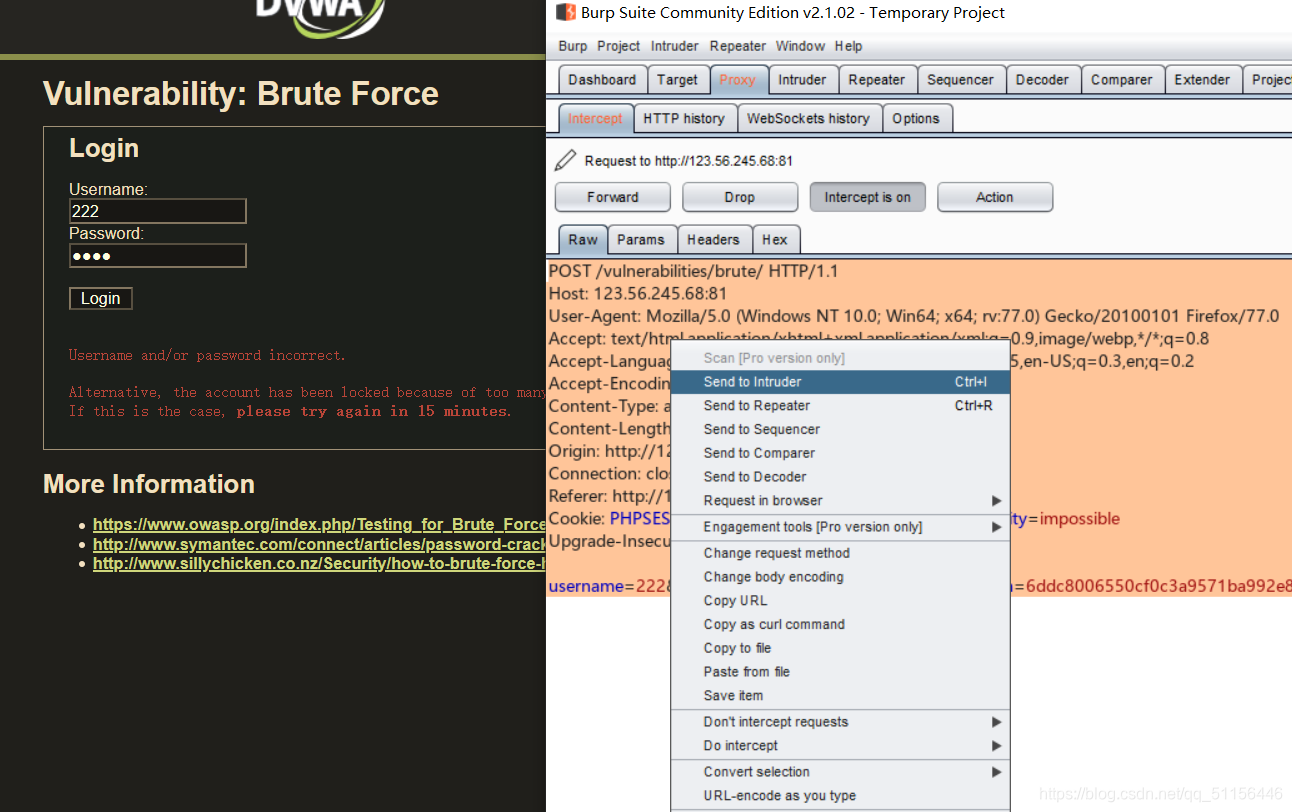Open the HTTP history sub-tab
The width and height of the screenshot is (1292, 812).
coord(684,118)
